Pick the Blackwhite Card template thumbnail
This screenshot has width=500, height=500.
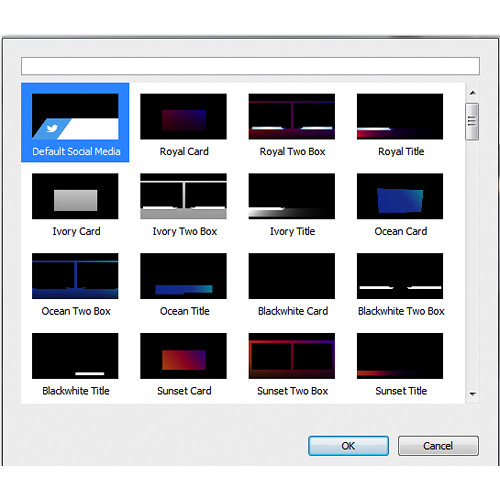click(292, 276)
